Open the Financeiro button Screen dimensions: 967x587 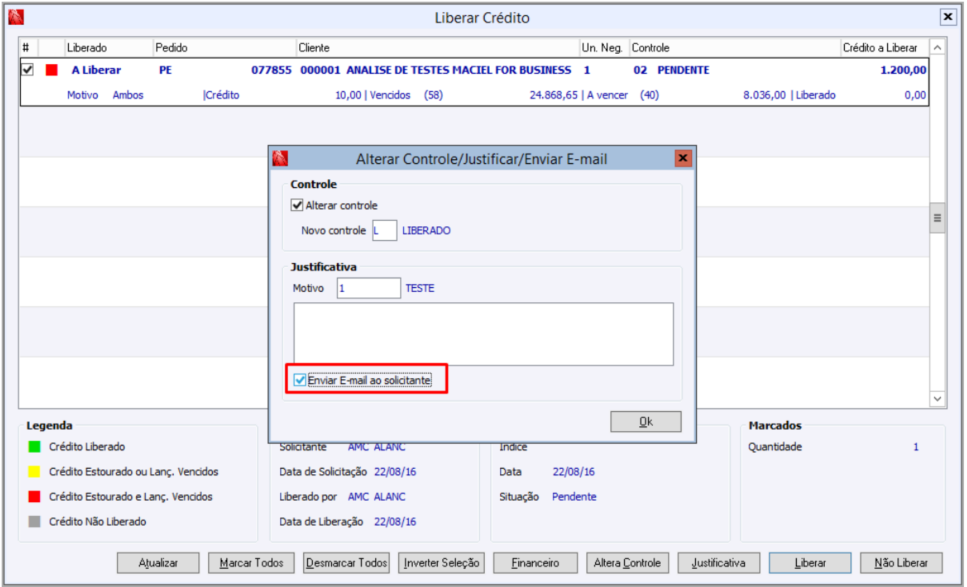coord(535,563)
